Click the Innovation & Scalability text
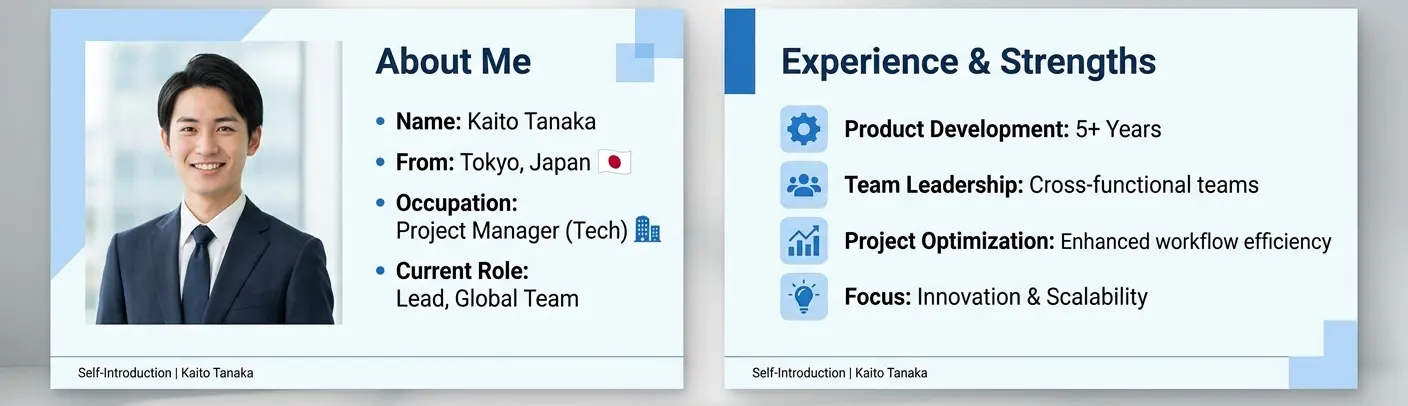 1032,297
